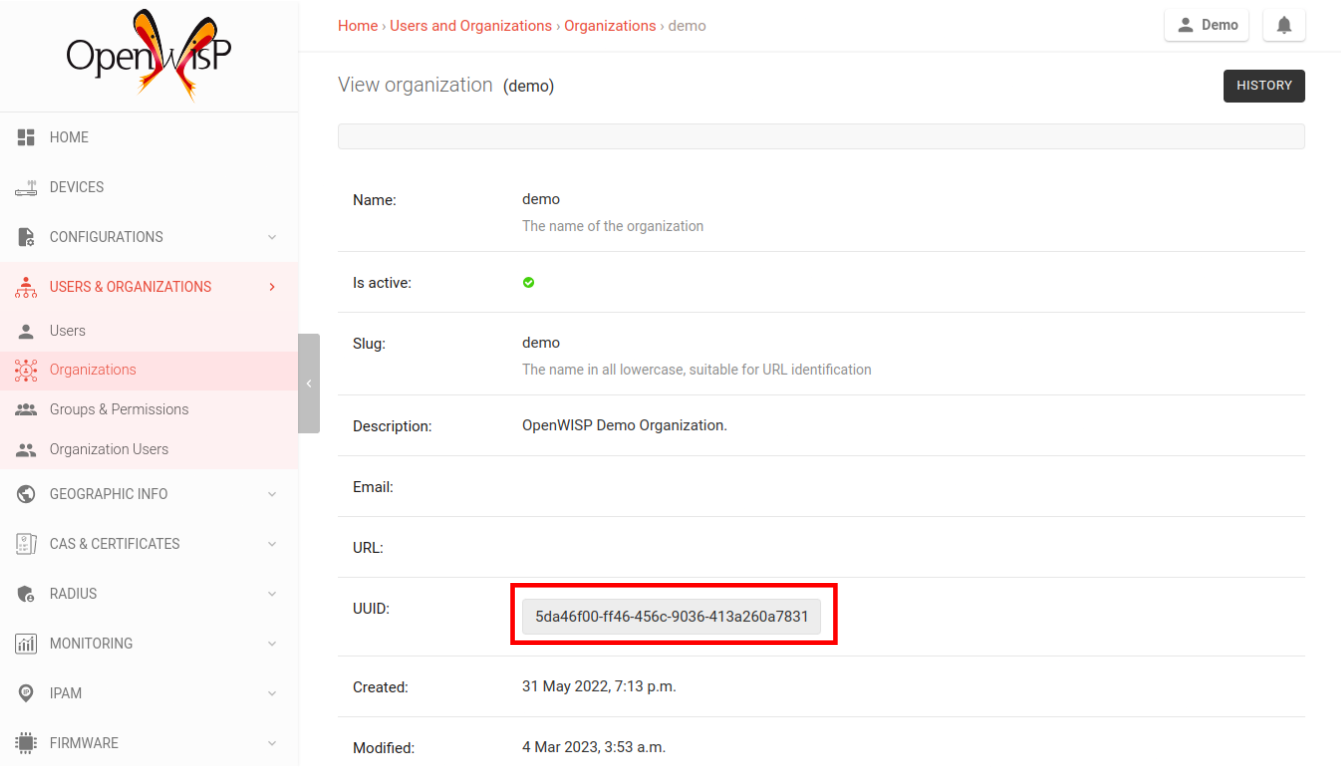Follow the Users and Organizations breadcrumb link

[x=470, y=26]
